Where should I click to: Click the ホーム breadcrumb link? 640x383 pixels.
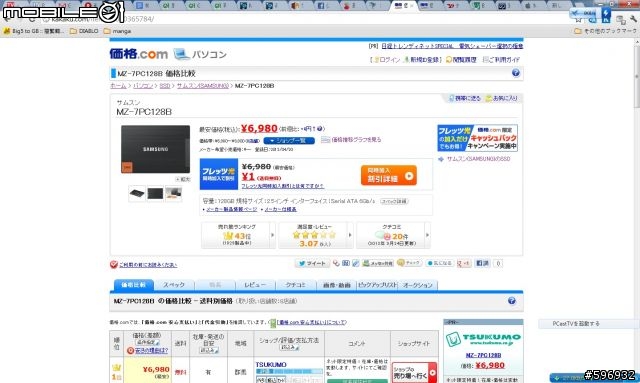tap(118, 86)
